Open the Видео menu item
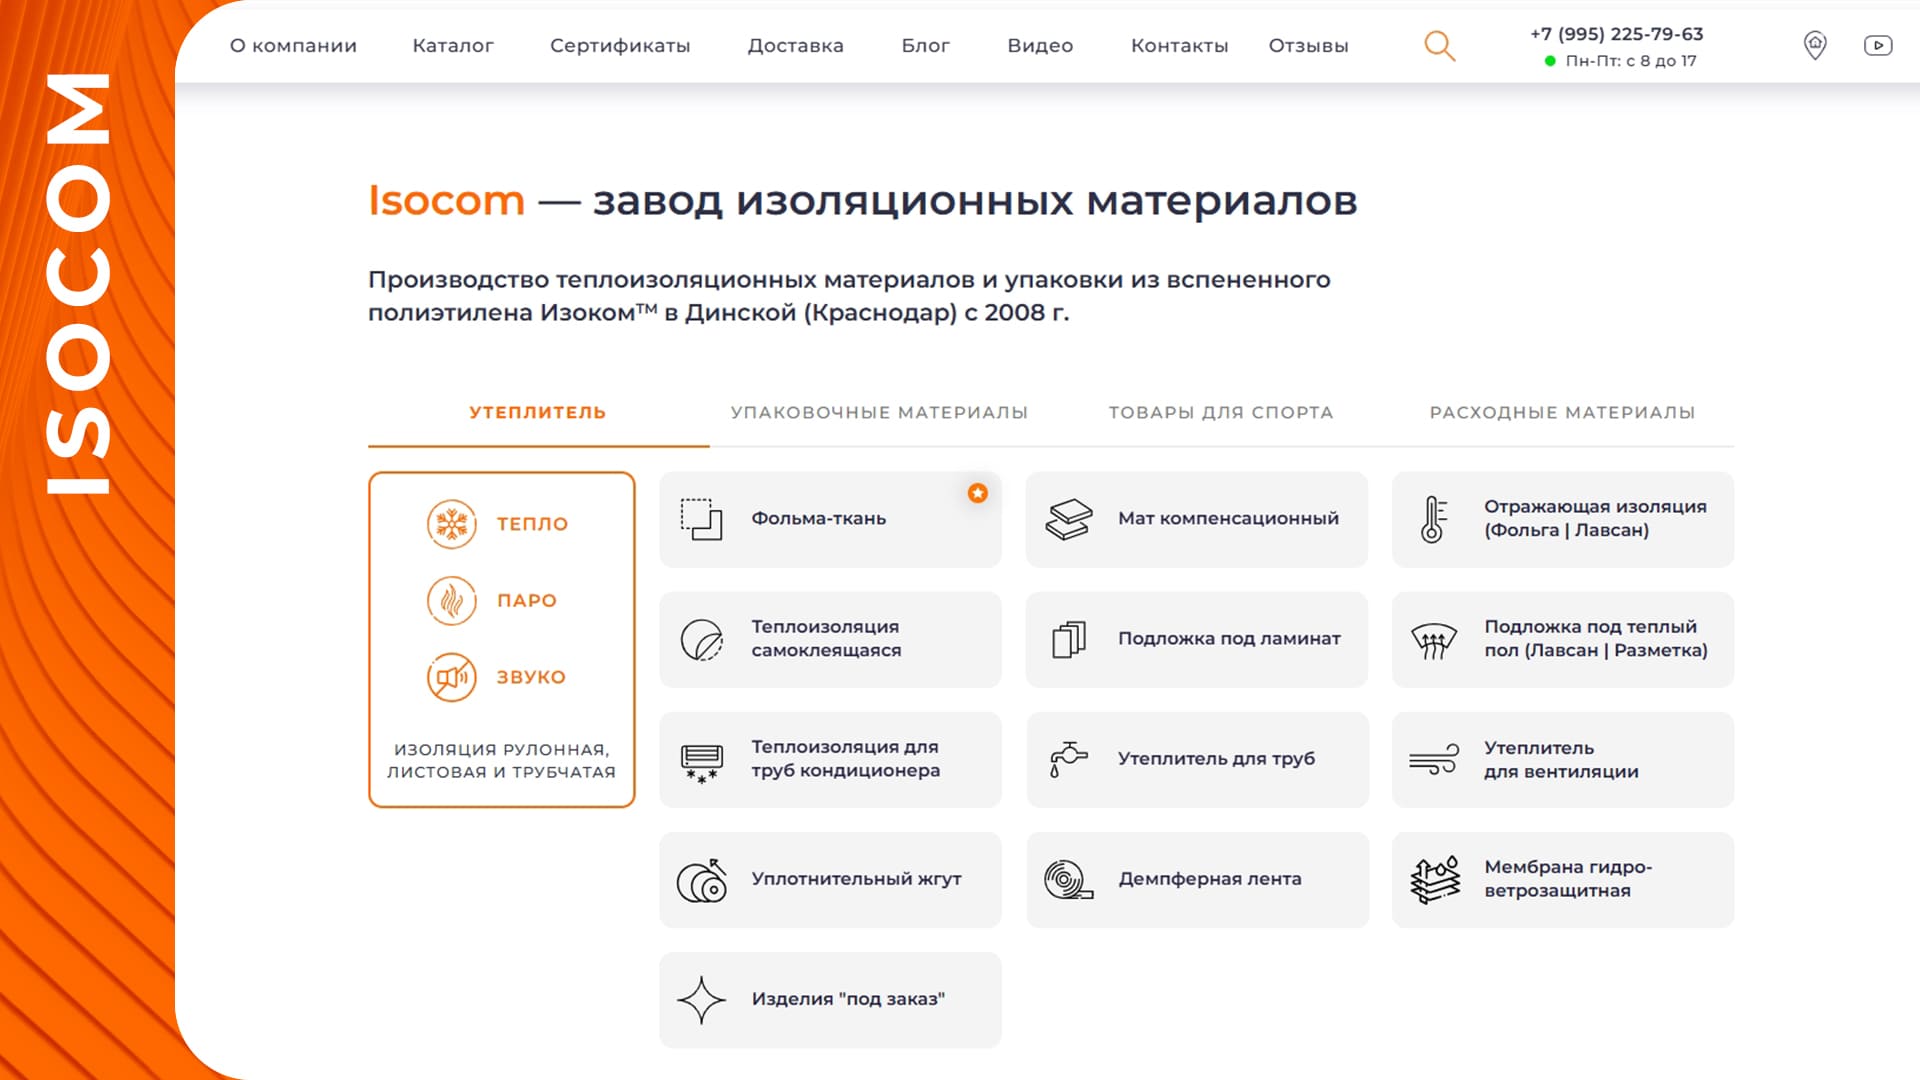The image size is (1920, 1080). (x=1040, y=46)
